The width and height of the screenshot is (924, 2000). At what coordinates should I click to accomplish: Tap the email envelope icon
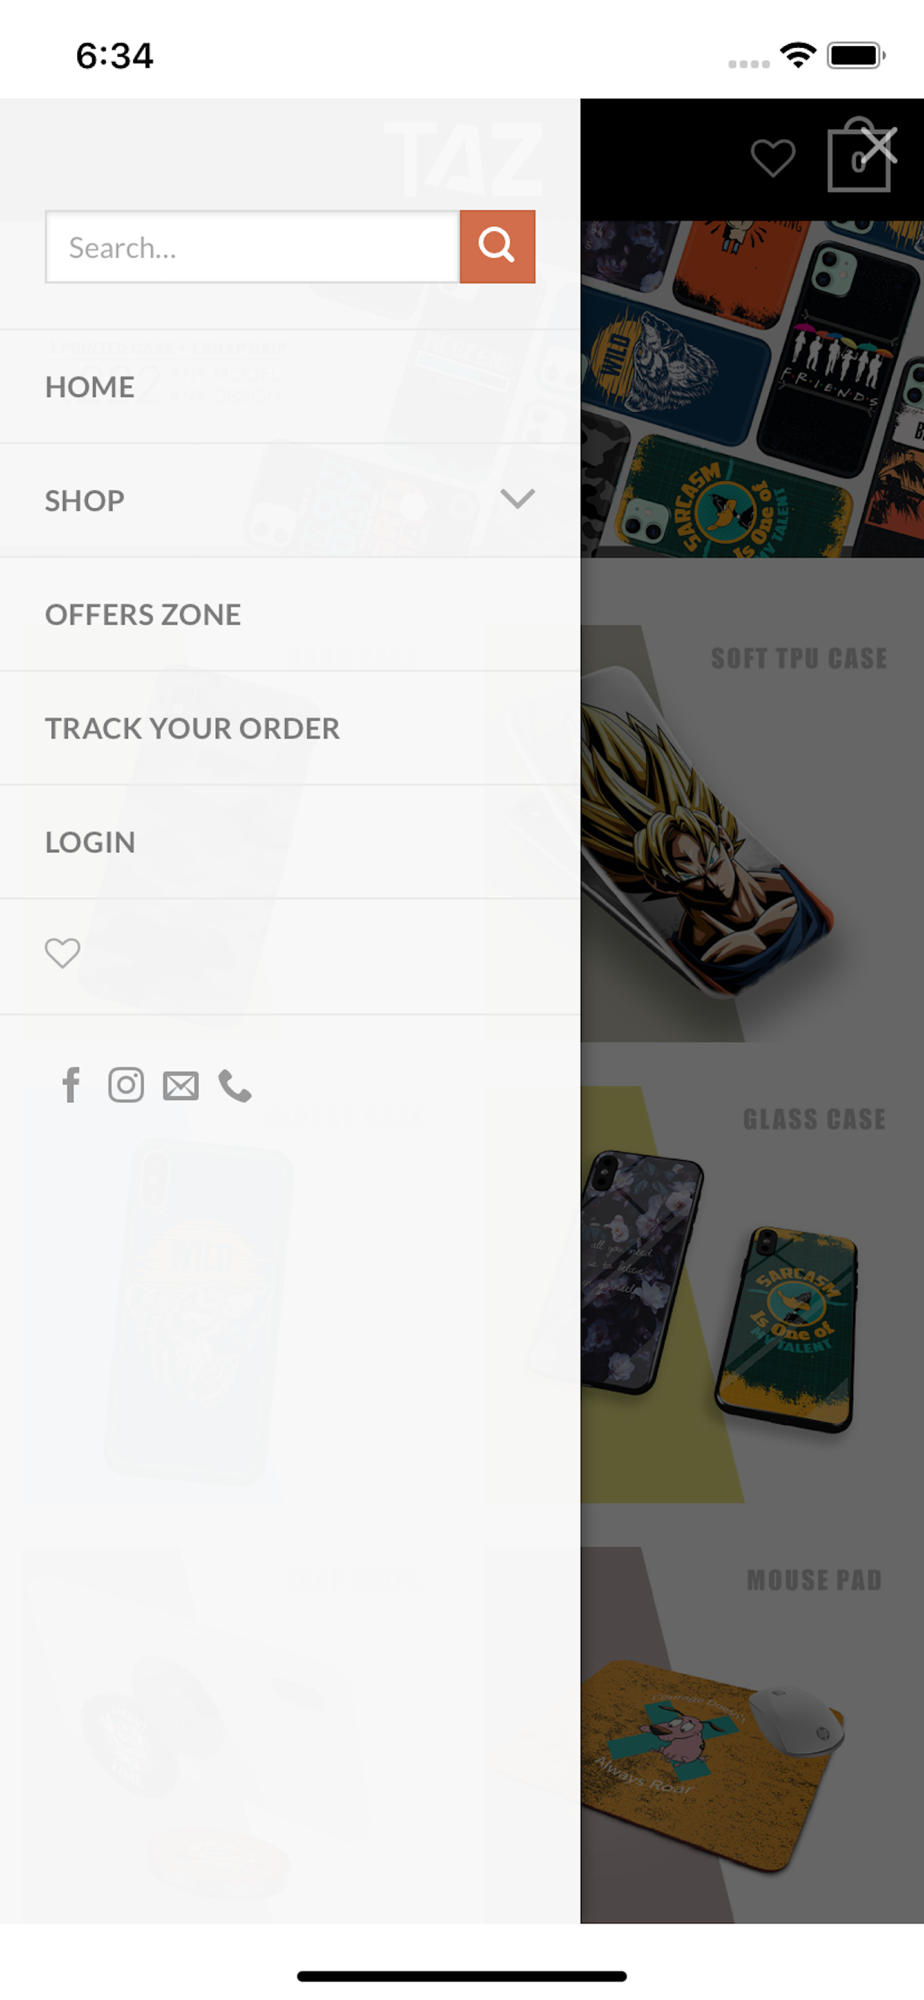(181, 1086)
